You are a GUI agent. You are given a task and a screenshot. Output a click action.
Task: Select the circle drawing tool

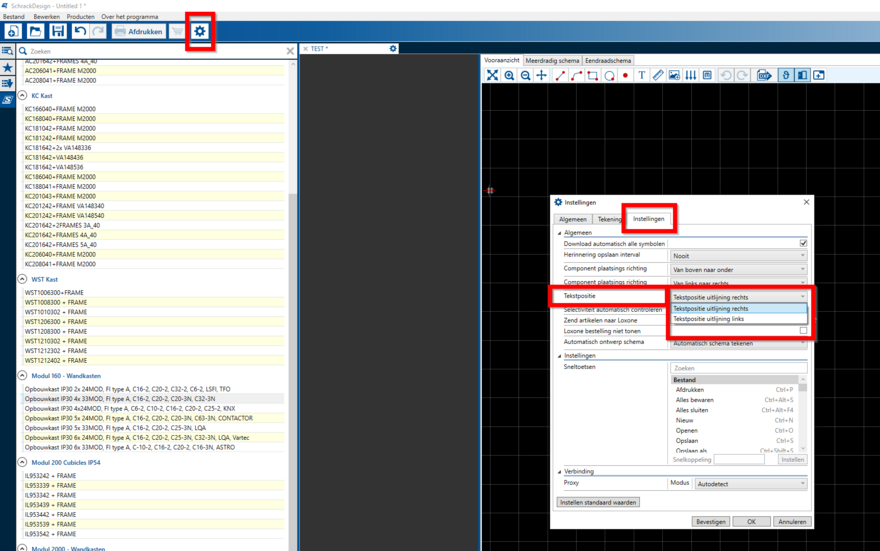pyautogui.click(x=609, y=75)
